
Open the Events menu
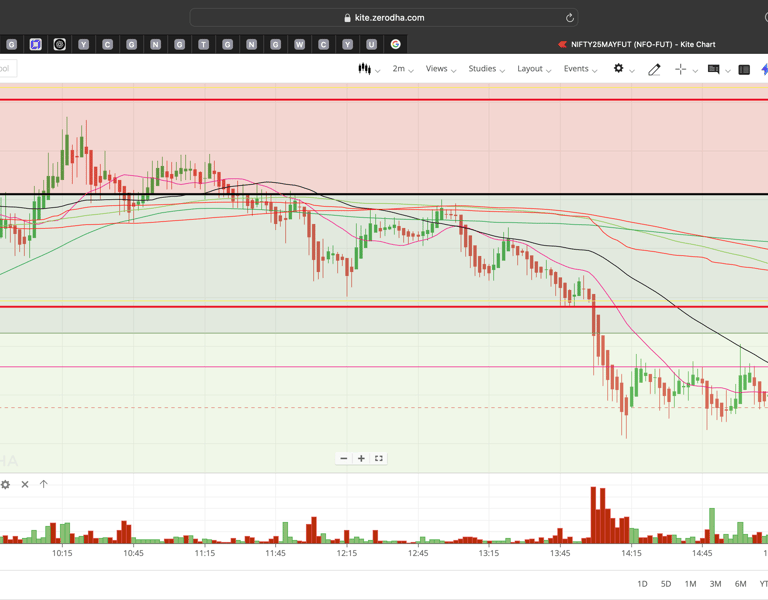click(x=580, y=69)
